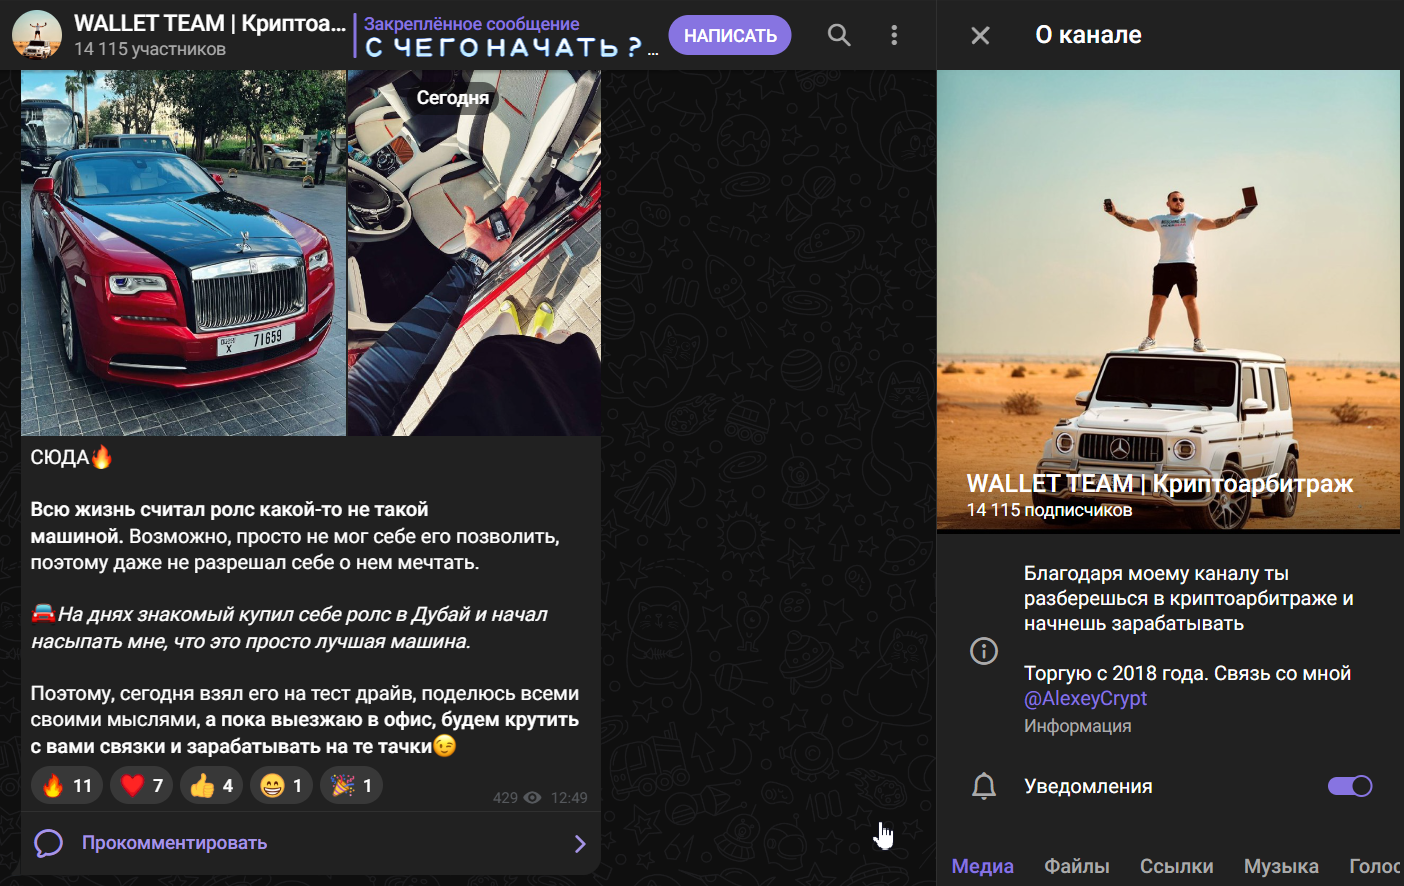
Task: Click the channel title in header
Action: pyautogui.click(x=210, y=23)
